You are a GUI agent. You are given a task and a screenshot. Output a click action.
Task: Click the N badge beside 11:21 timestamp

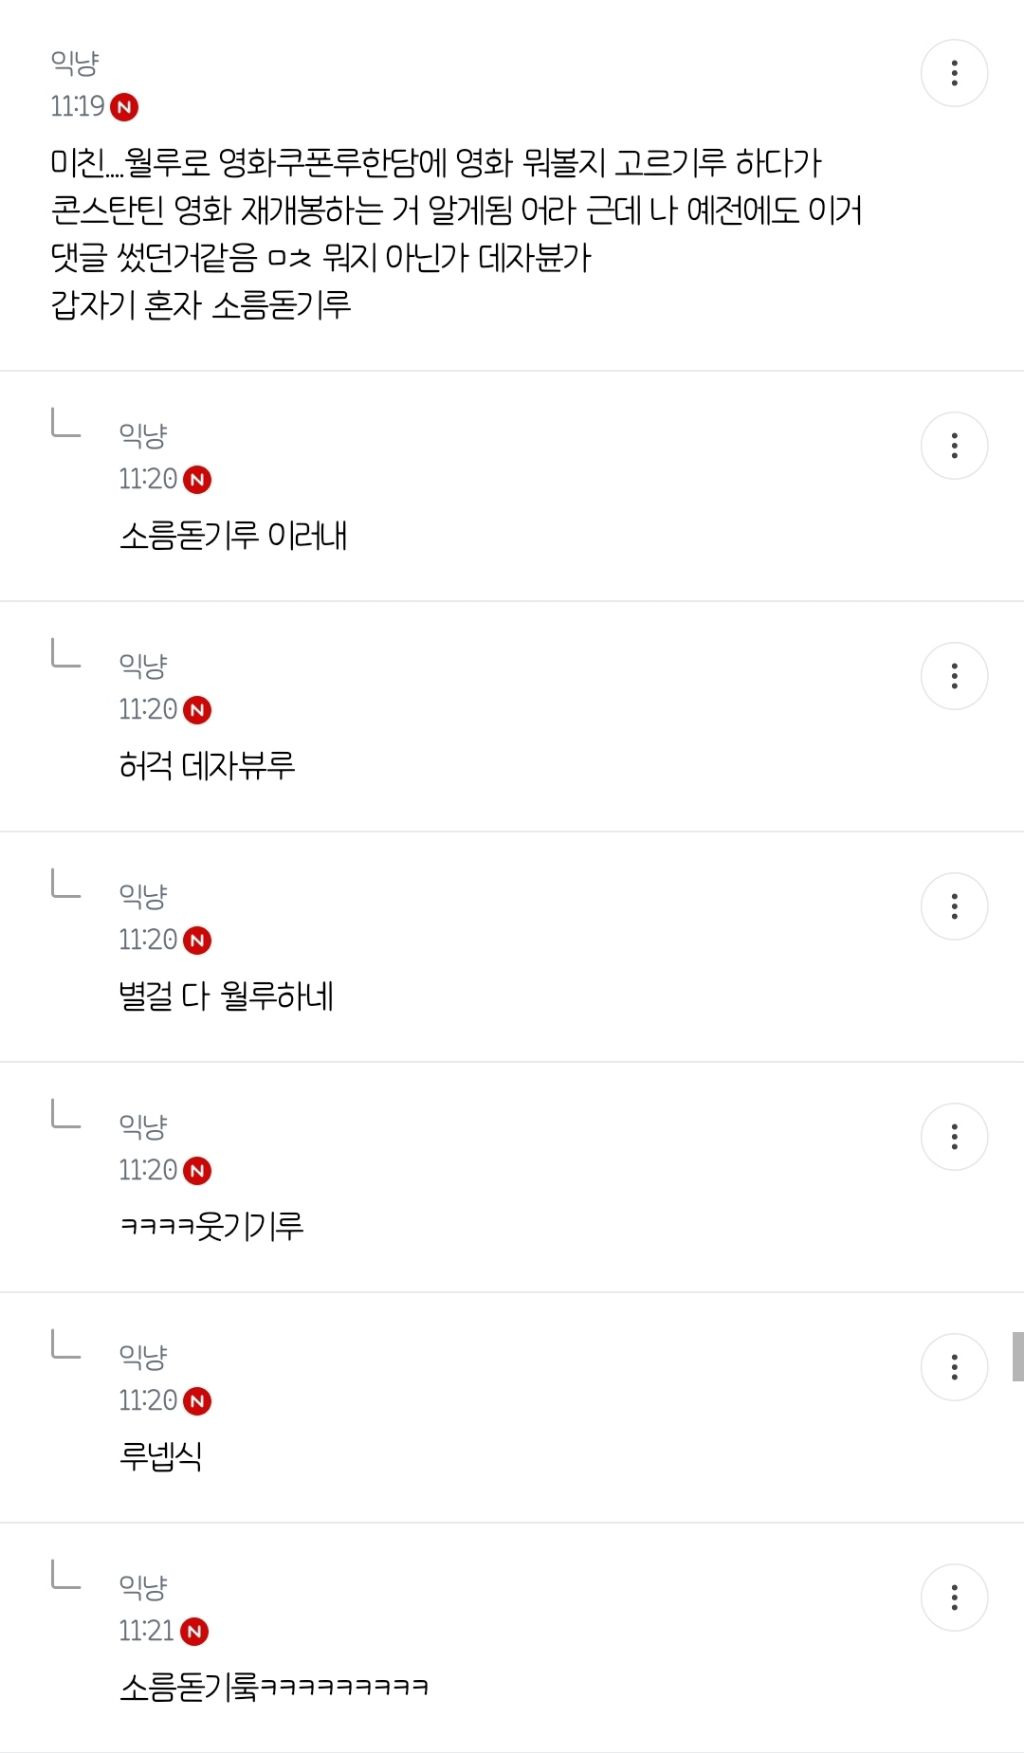(194, 1632)
